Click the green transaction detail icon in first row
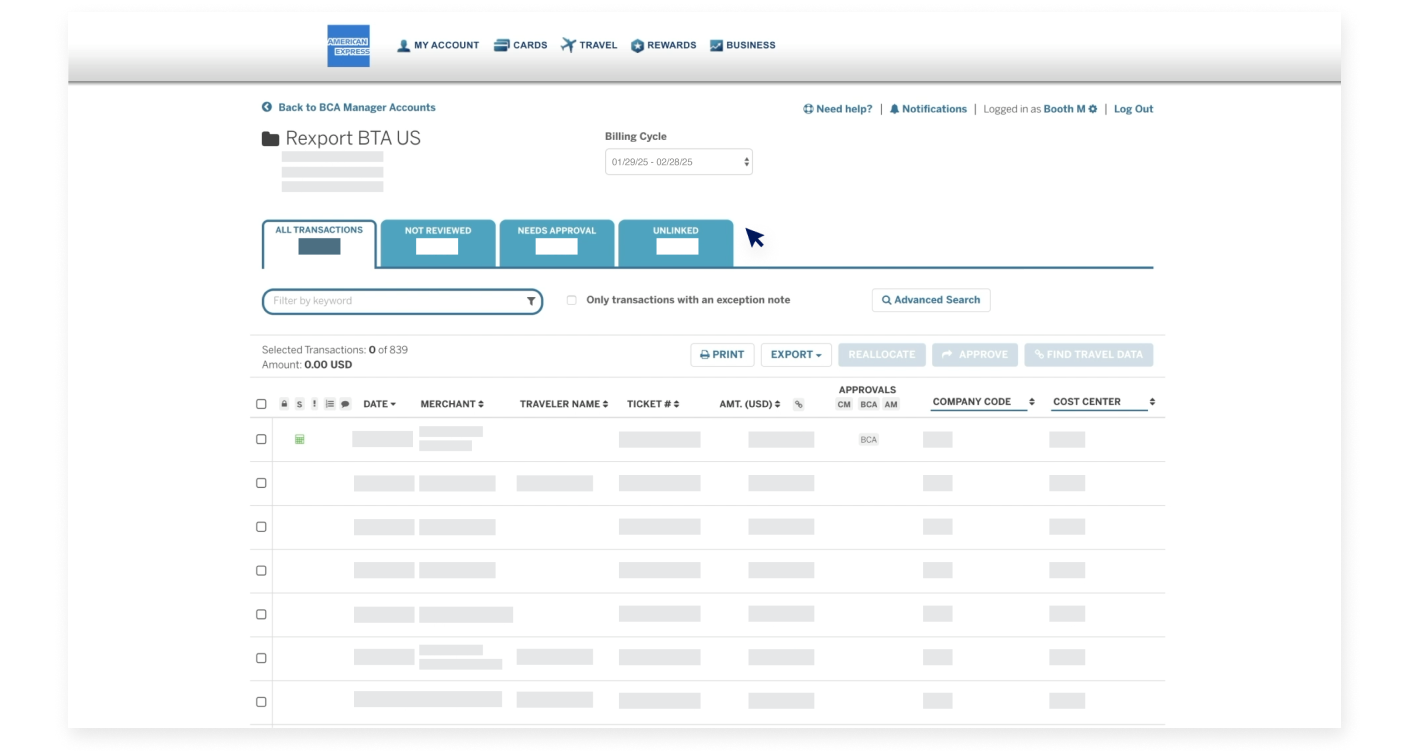 point(299,438)
